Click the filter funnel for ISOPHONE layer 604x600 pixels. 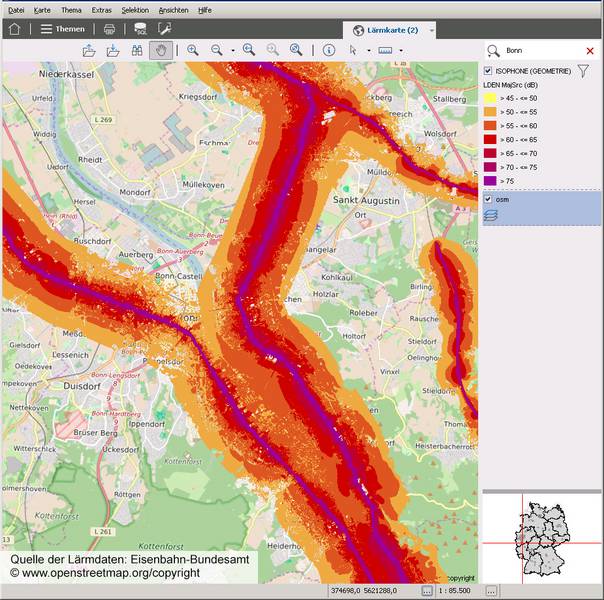click(583, 71)
